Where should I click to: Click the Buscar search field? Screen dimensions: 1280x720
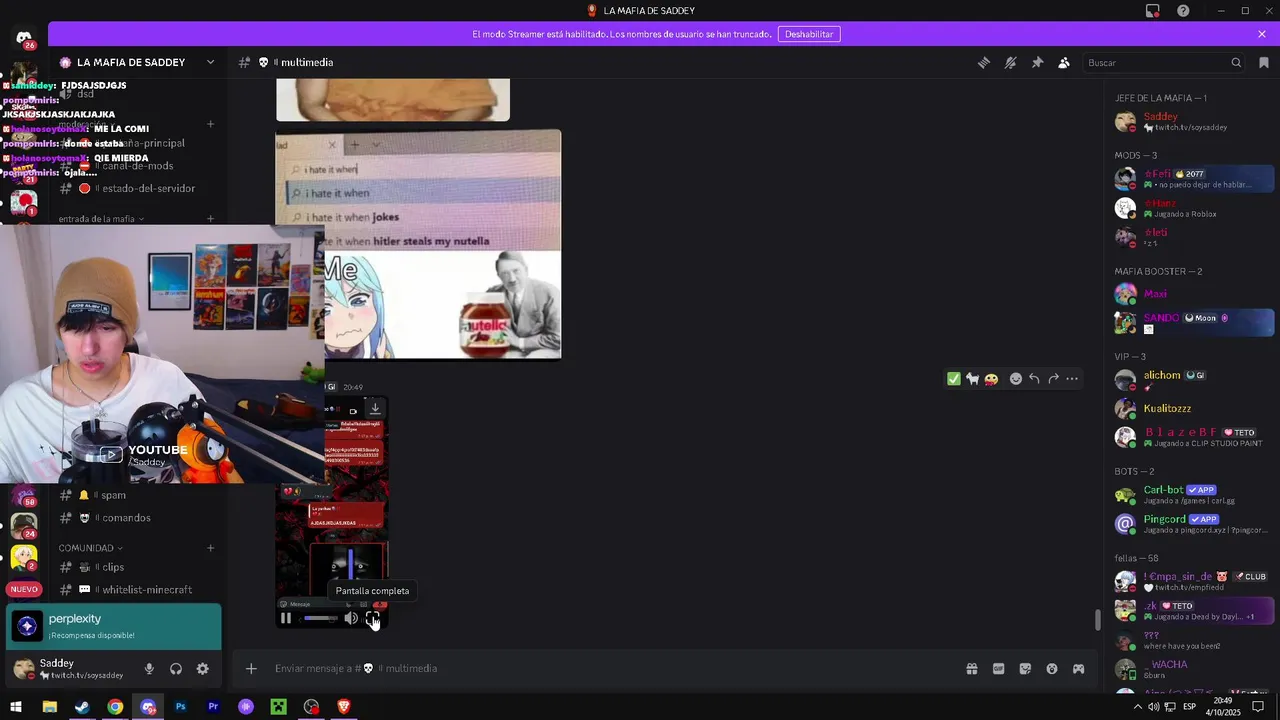point(1164,62)
